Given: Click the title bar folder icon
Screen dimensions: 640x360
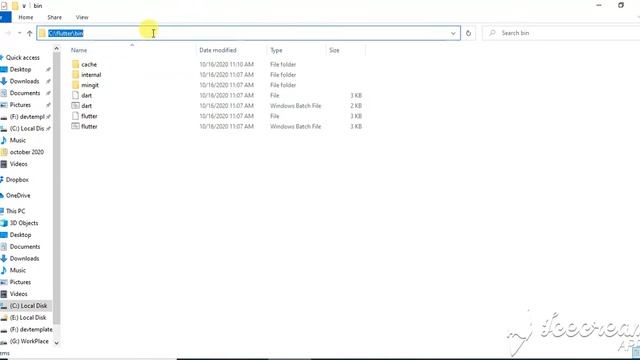Looking at the screenshot, I should [x=15, y=6].
